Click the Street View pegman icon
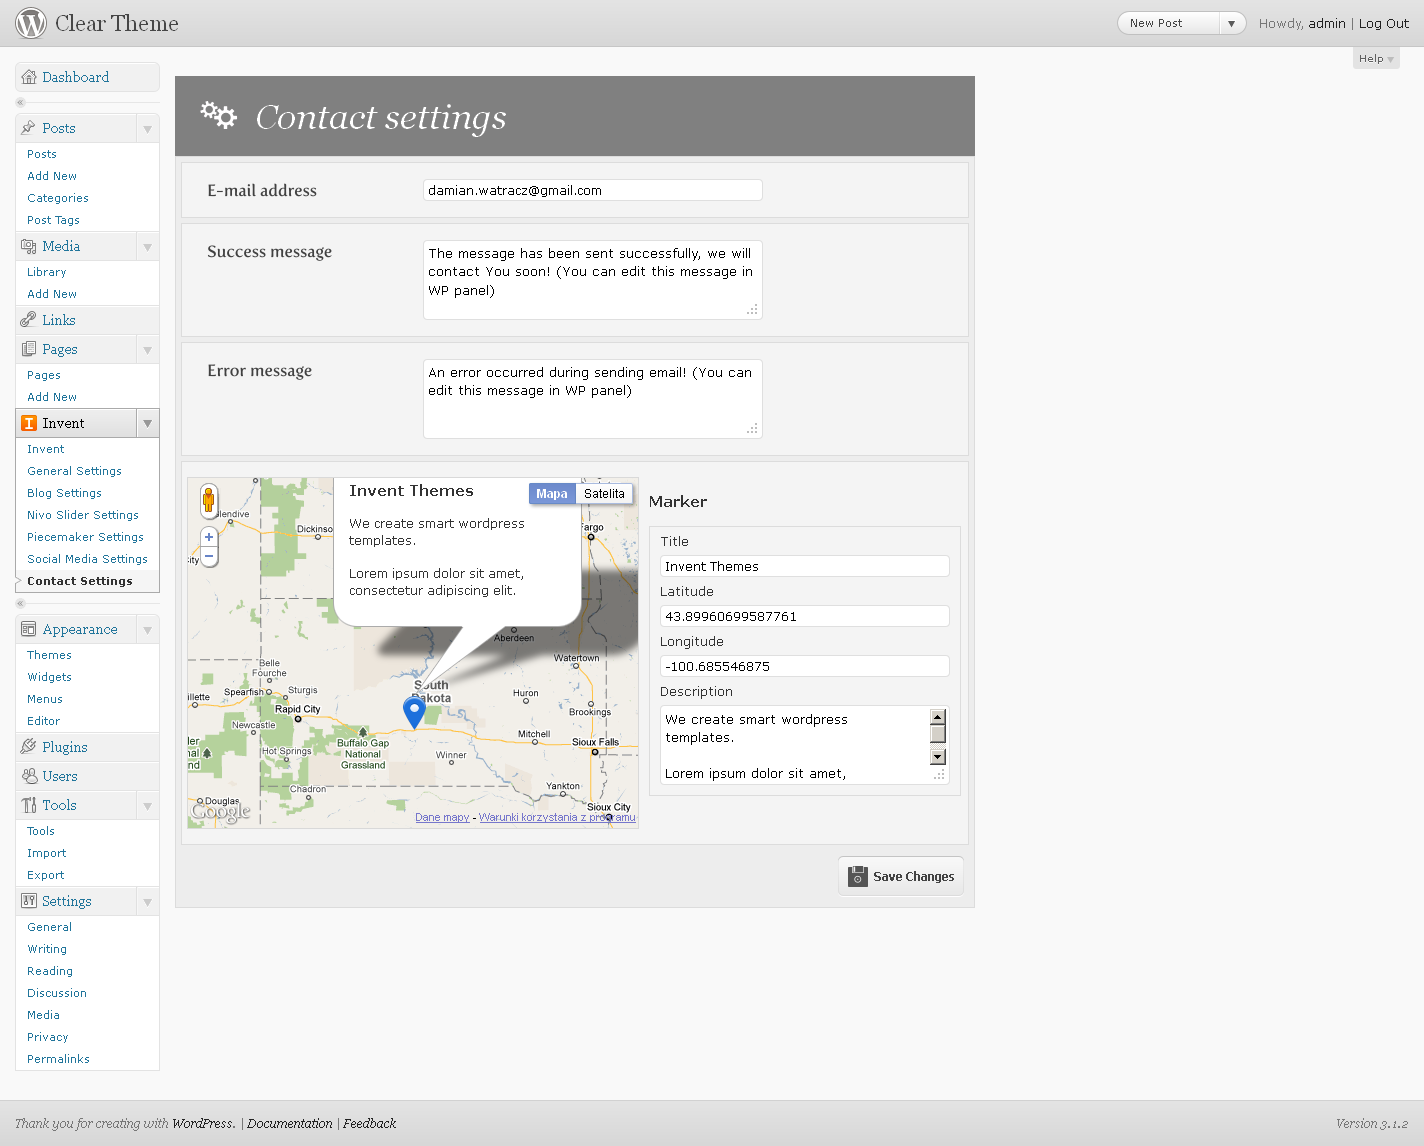1424x1146 pixels. coord(208,499)
